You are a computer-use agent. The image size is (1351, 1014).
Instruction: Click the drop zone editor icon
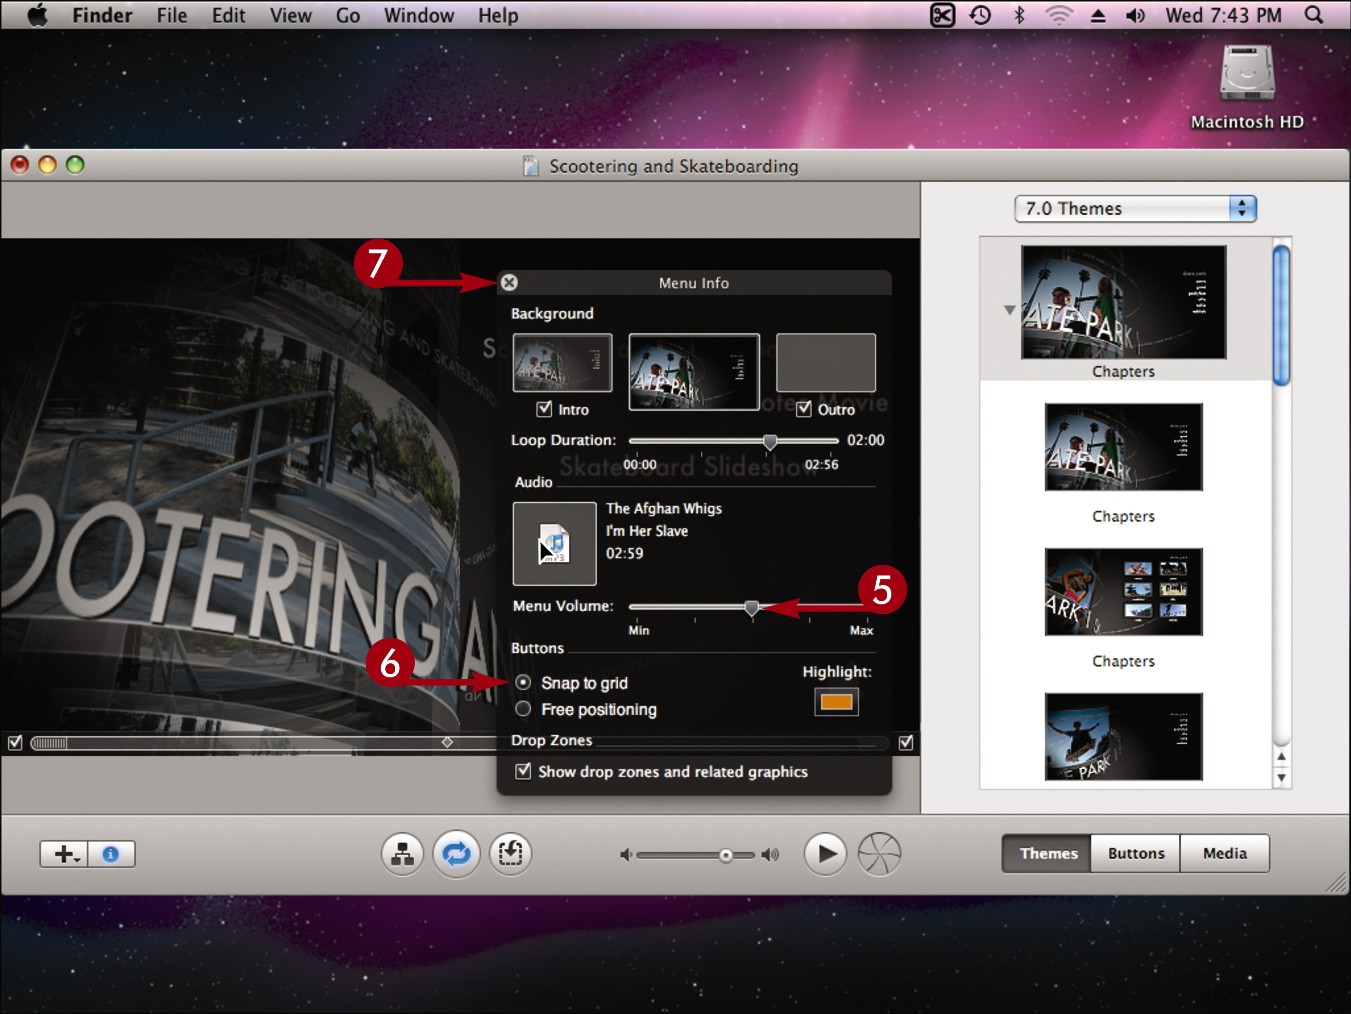click(511, 854)
